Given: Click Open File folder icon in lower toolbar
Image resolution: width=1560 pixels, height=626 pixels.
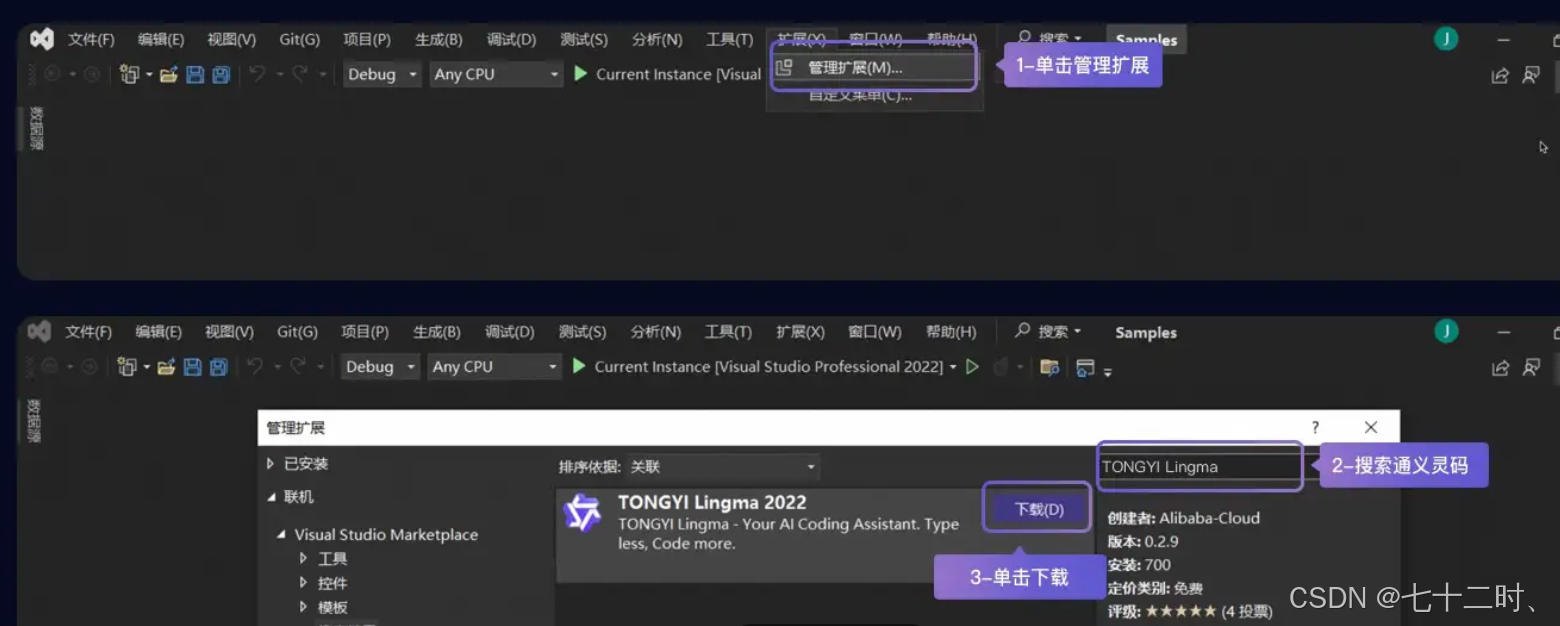Looking at the screenshot, I should (167, 367).
